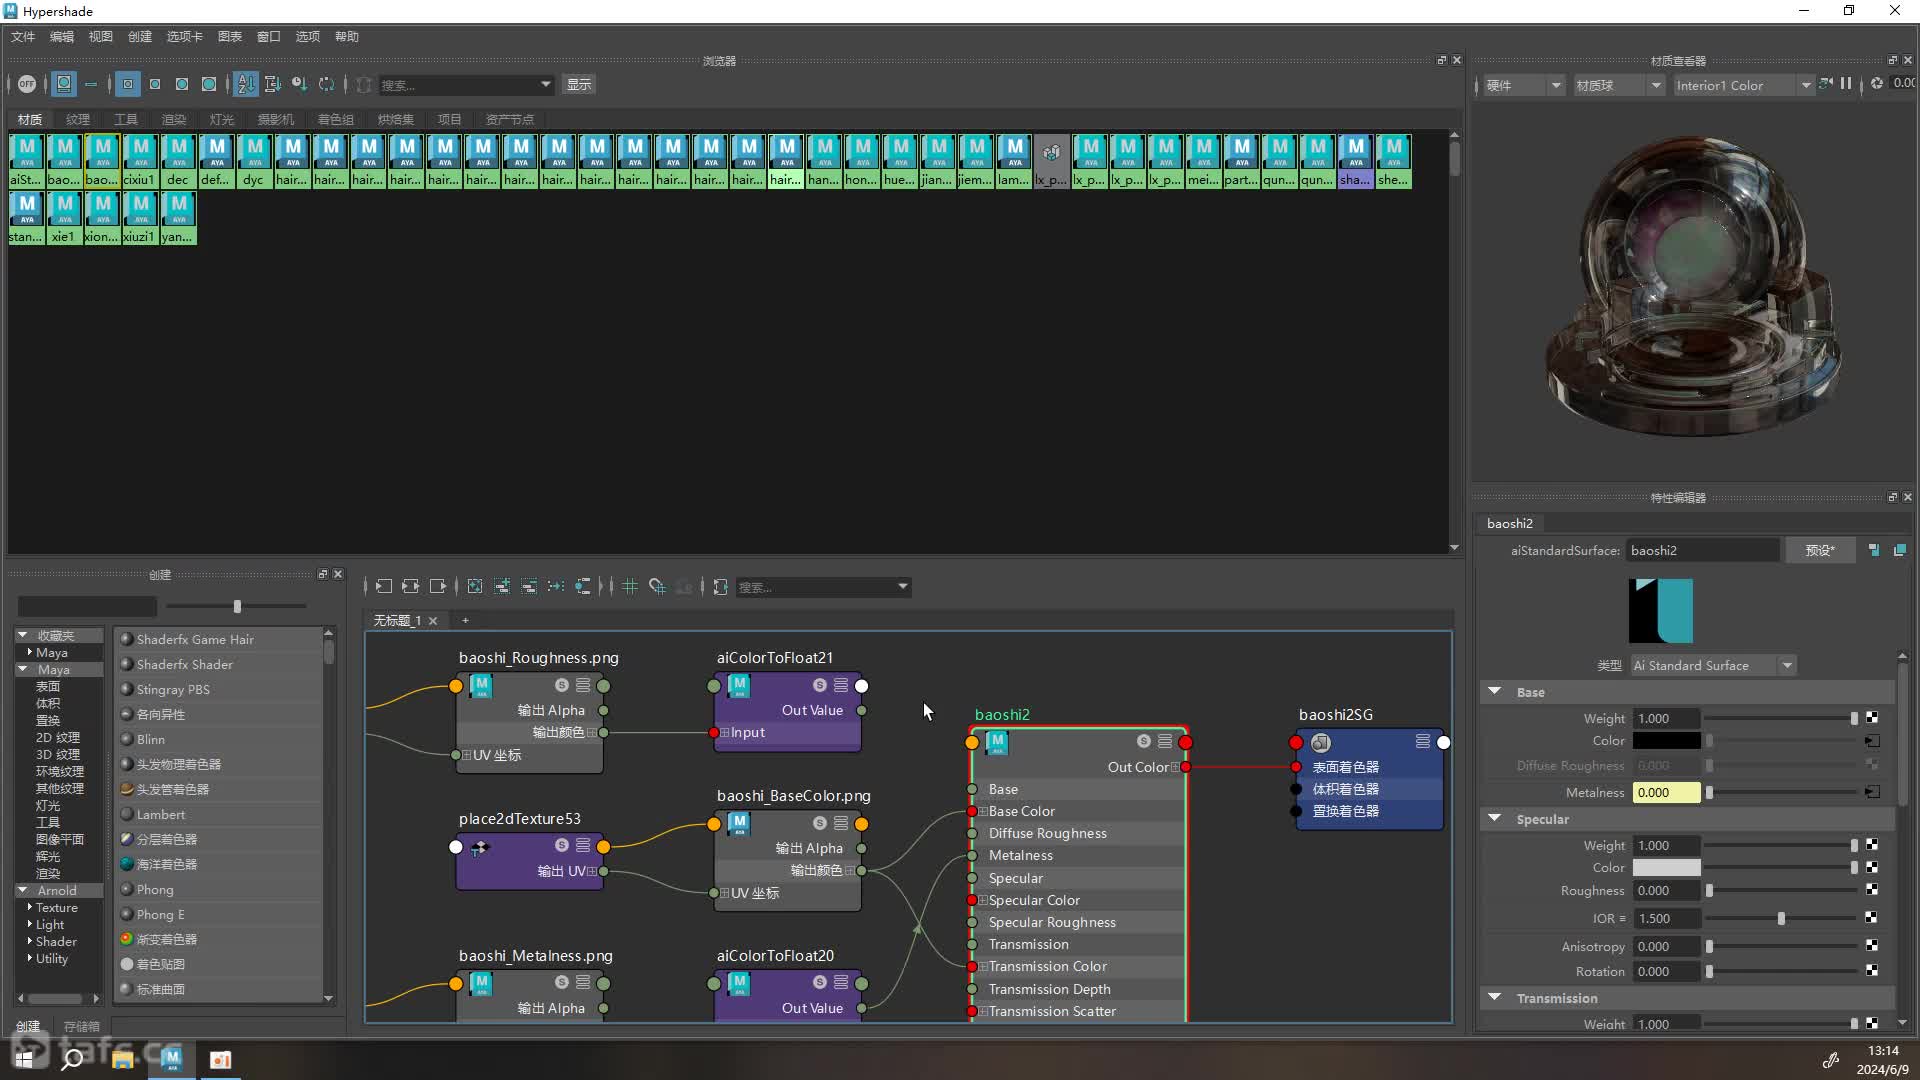Click the input and output connections icon
Screen dimensions: 1920x1080
pyautogui.click(x=411, y=586)
